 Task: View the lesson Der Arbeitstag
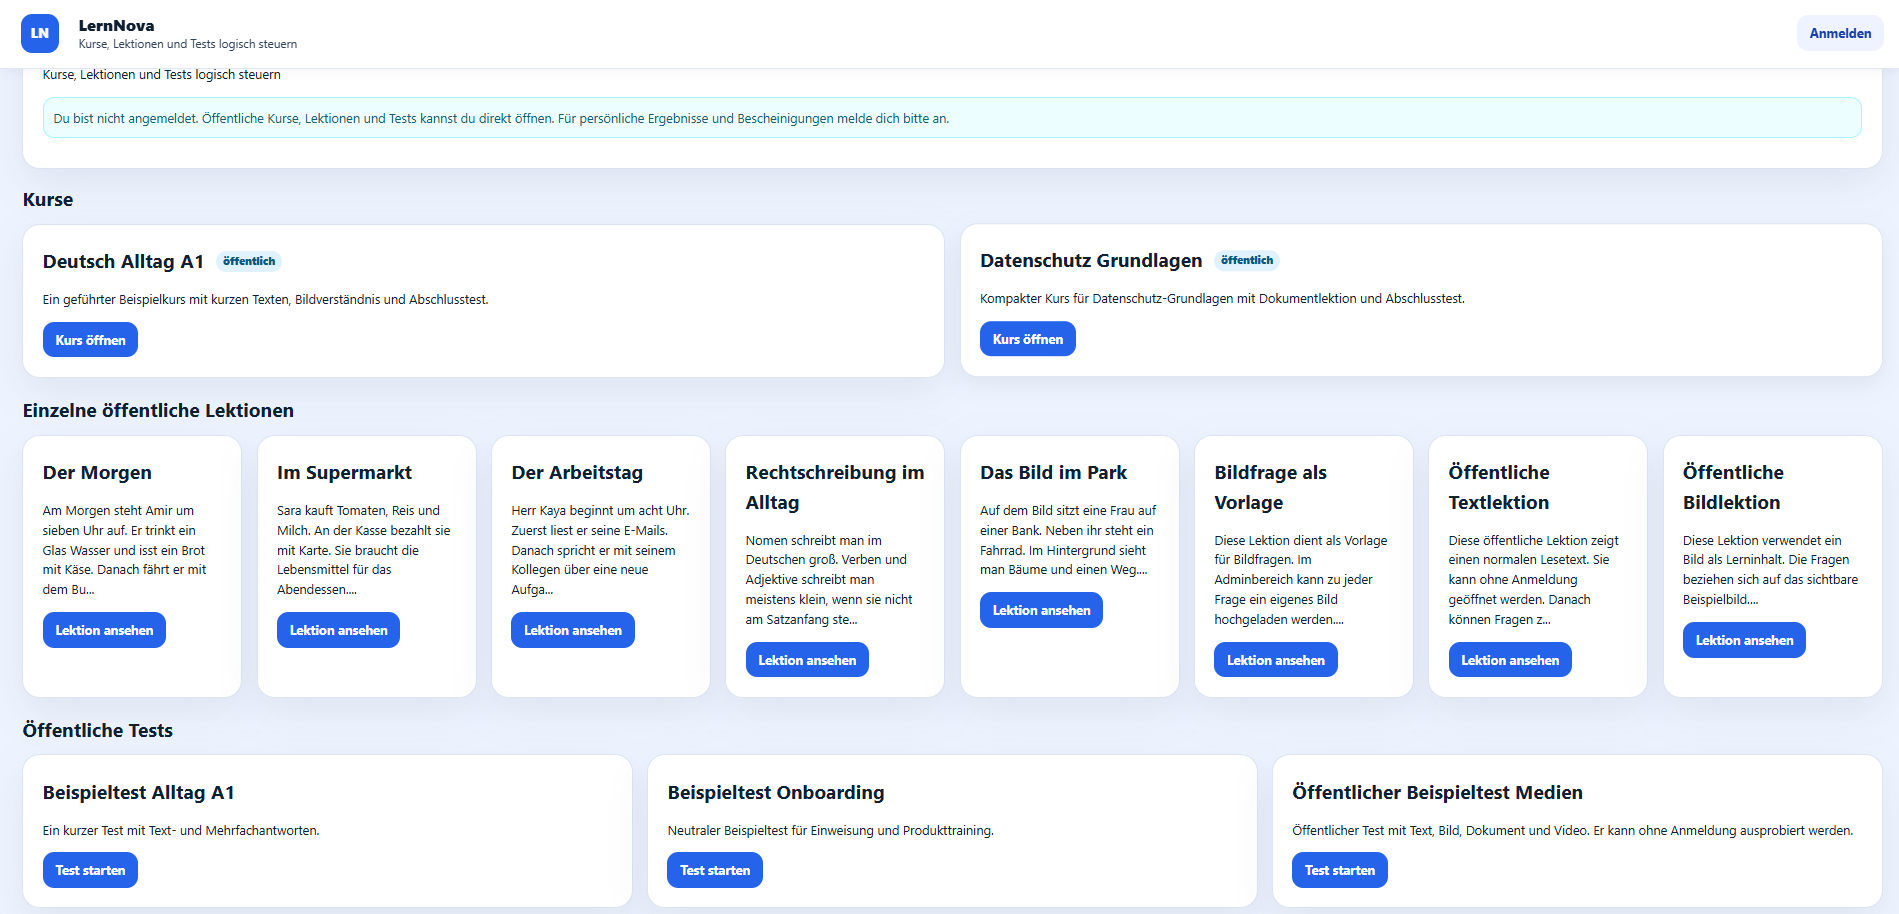[572, 630]
